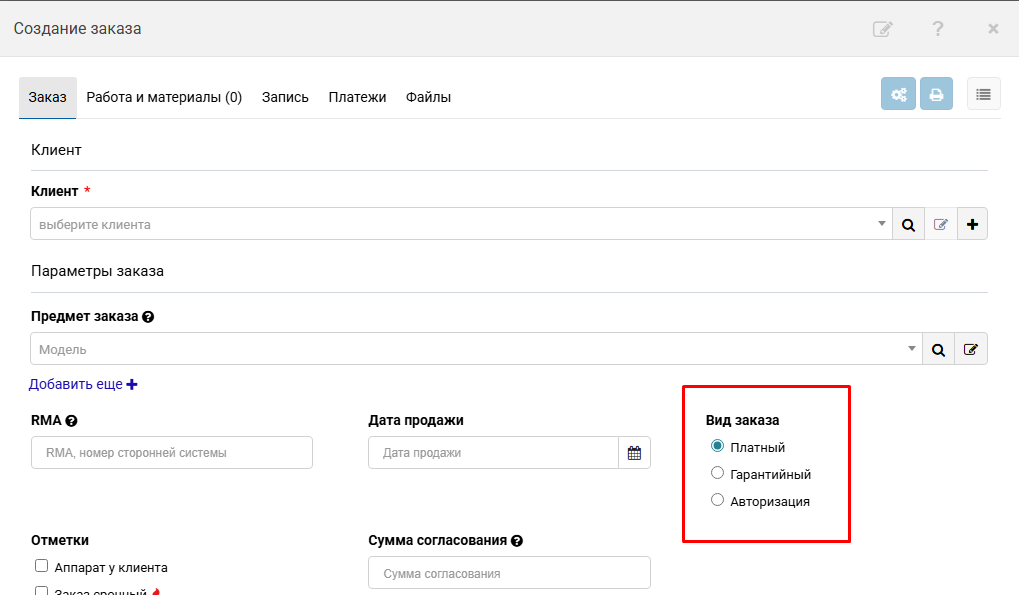This screenshot has height=595, width=1019.
Task: Open the list view icon button
Action: (x=983, y=94)
